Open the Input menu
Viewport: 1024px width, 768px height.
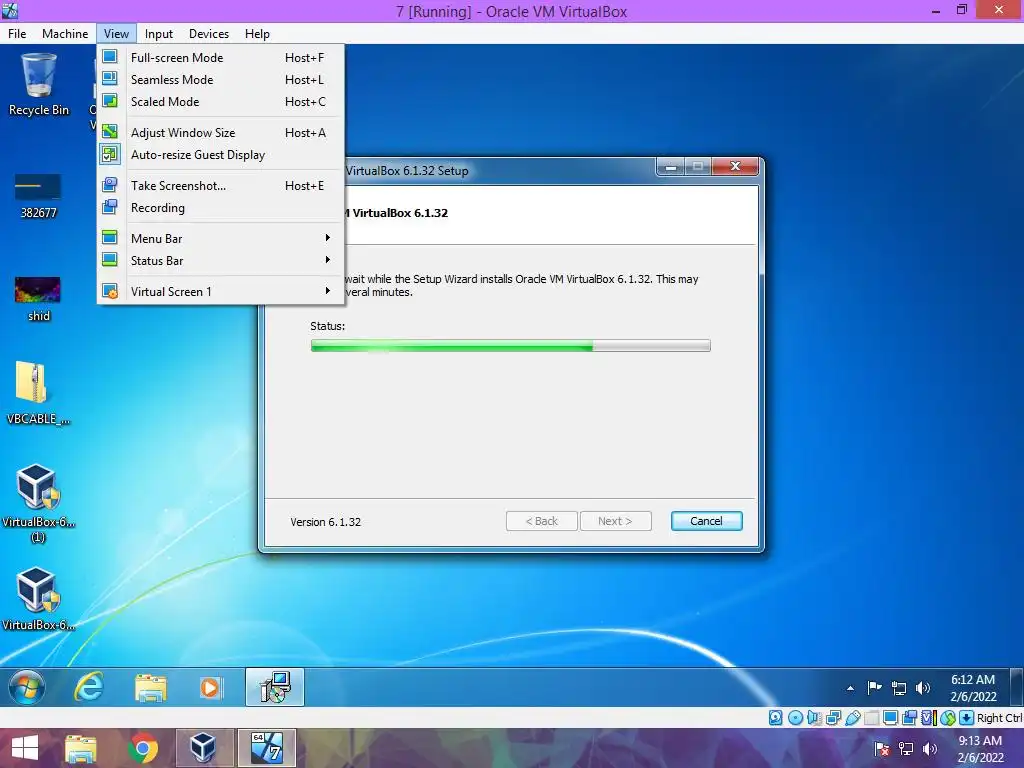pos(159,34)
